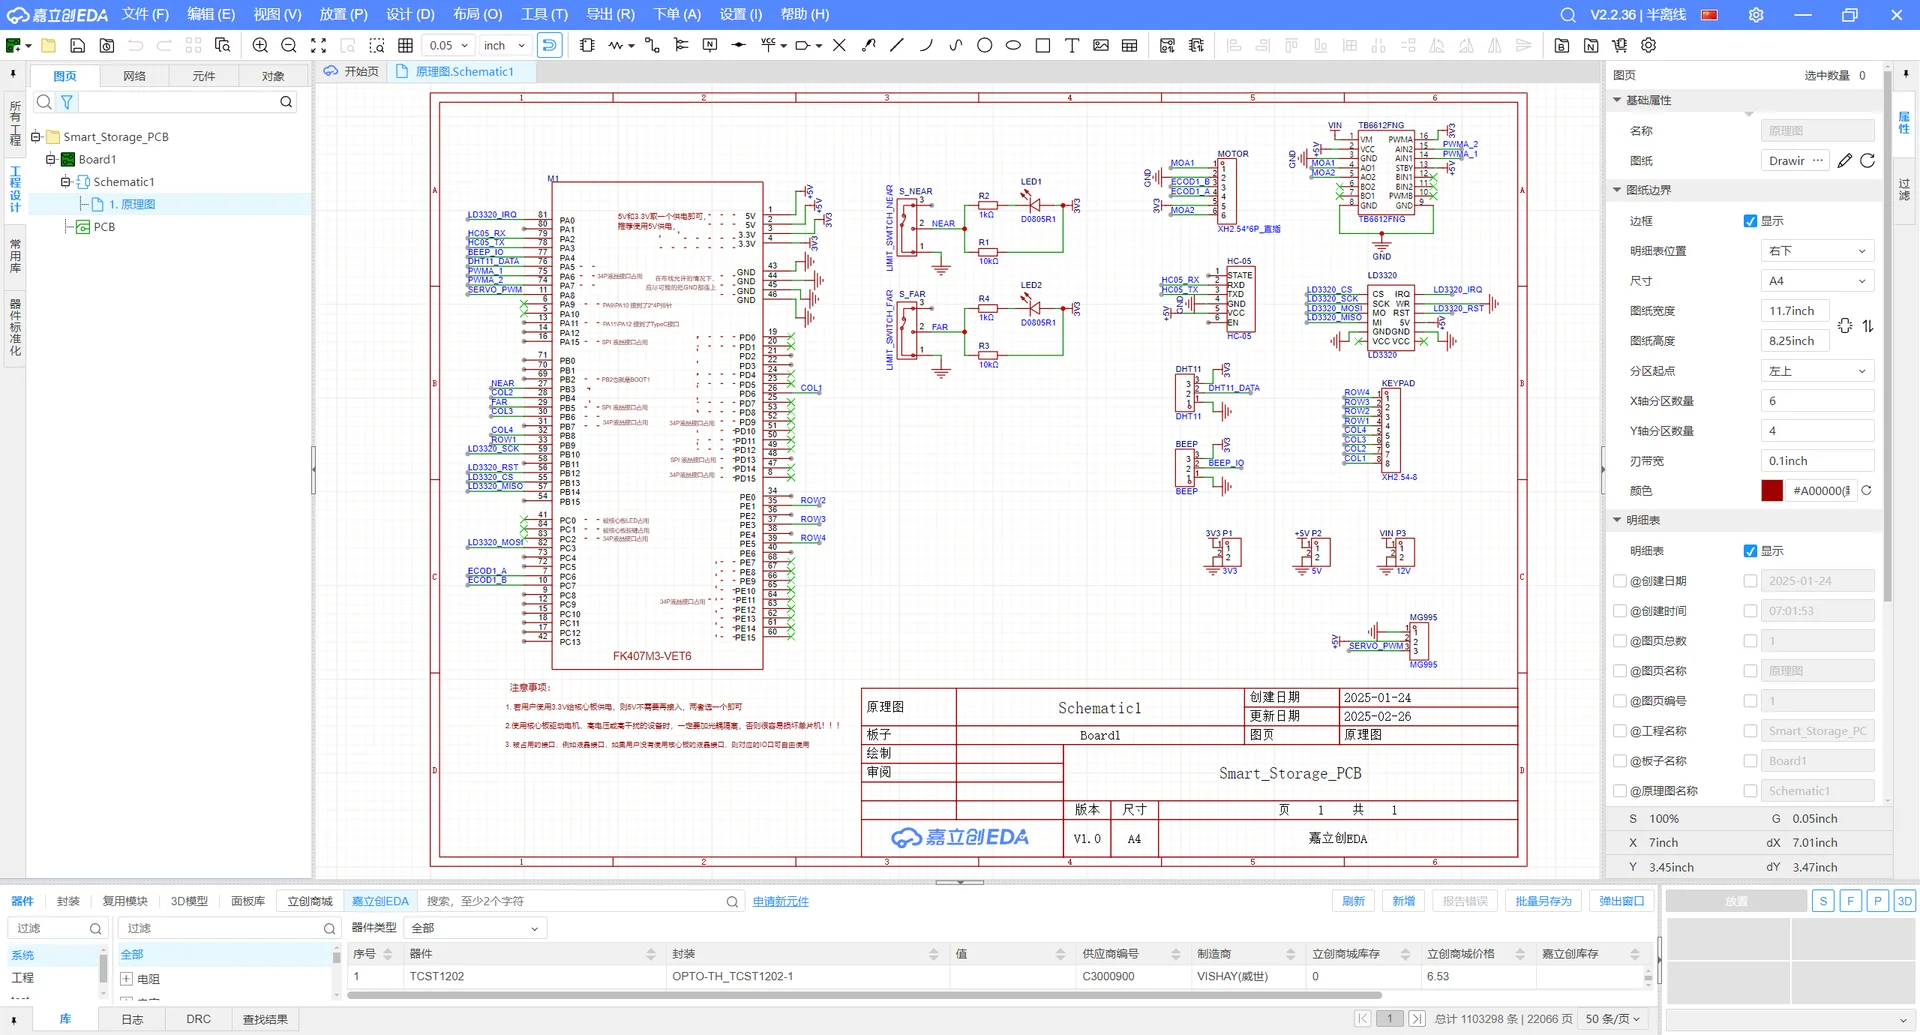Image resolution: width=1920 pixels, height=1035 pixels.
Task: Open the 设计 (D) menu
Action: (408, 14)
